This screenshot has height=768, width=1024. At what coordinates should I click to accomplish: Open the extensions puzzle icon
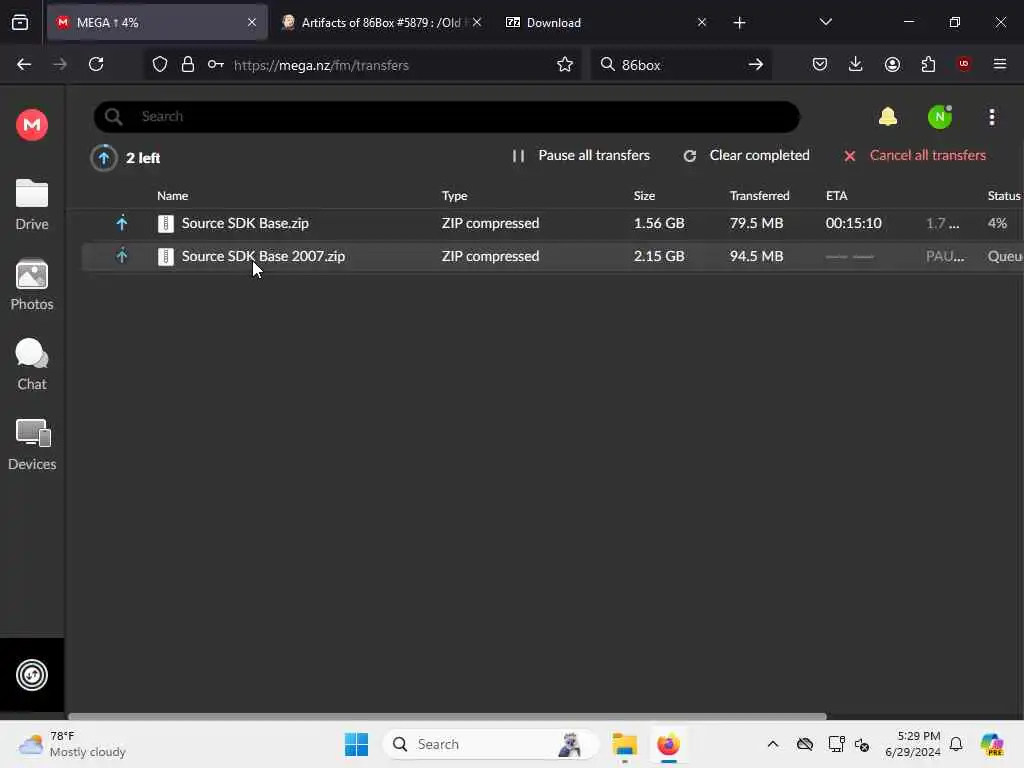click(928, 64)
